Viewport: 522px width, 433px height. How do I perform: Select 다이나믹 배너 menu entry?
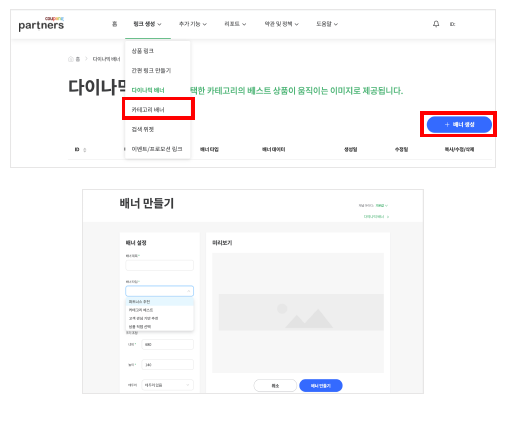[x=148, y=90]
